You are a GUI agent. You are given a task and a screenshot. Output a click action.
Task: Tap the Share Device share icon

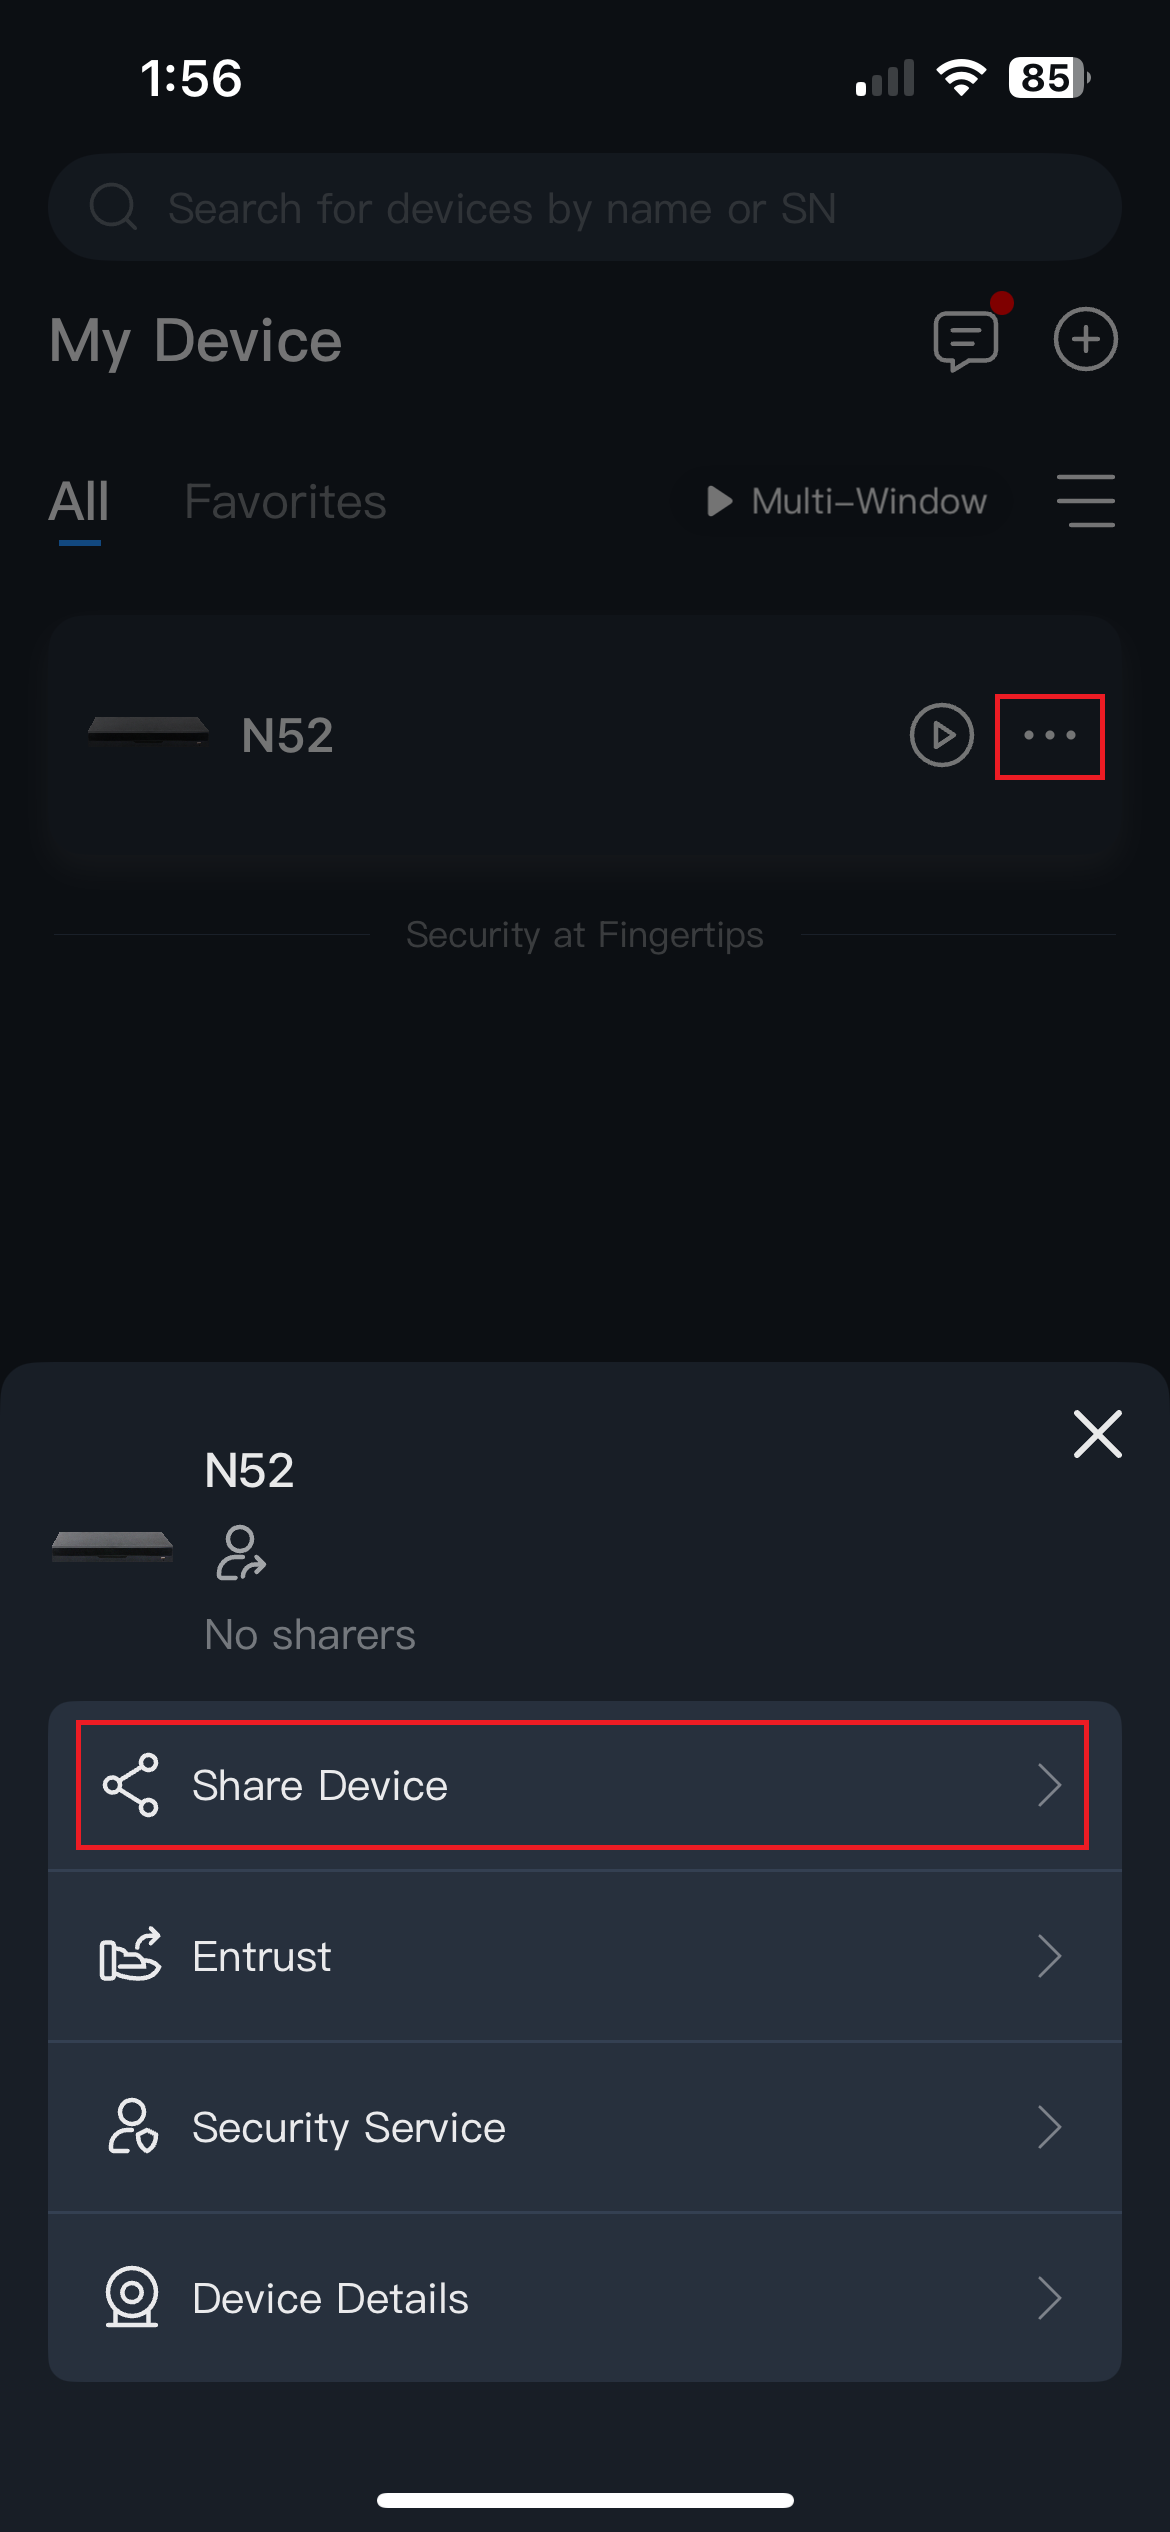(131, 1785)
